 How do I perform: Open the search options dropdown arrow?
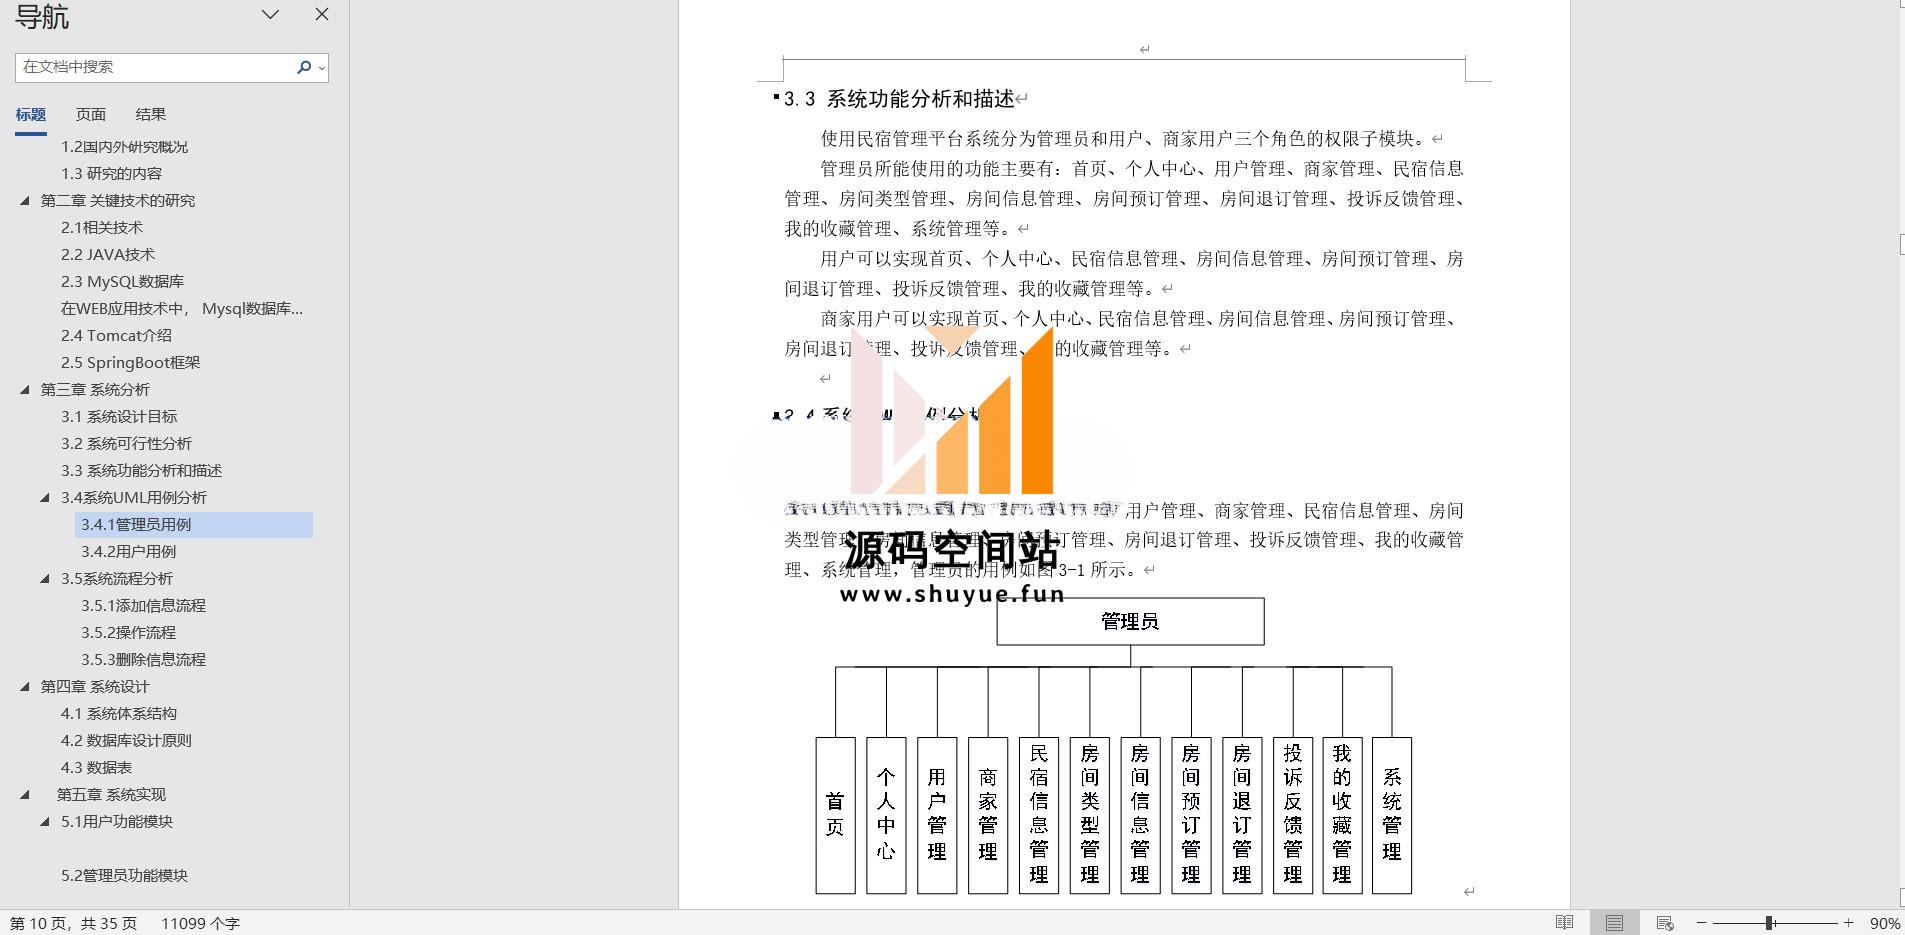coord(321,68)
